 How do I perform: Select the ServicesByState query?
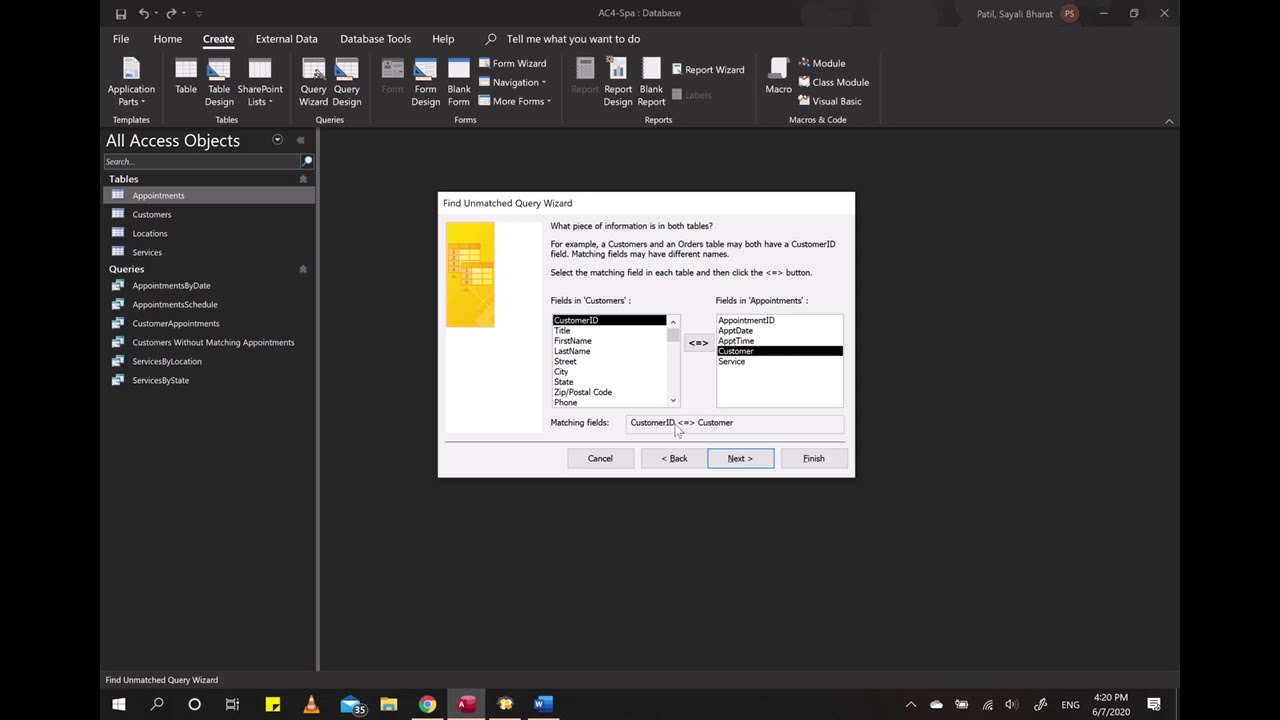pyautogui.click(x=209, y=380)
